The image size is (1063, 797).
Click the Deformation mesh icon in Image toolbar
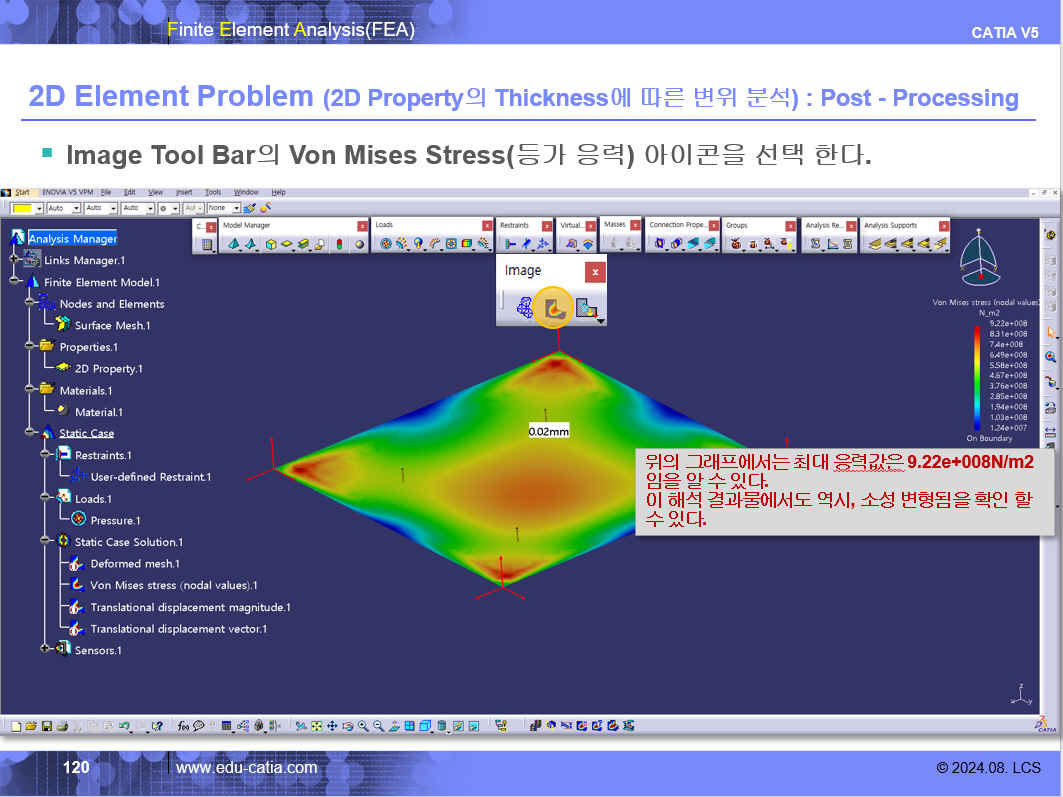click(523, 309)
